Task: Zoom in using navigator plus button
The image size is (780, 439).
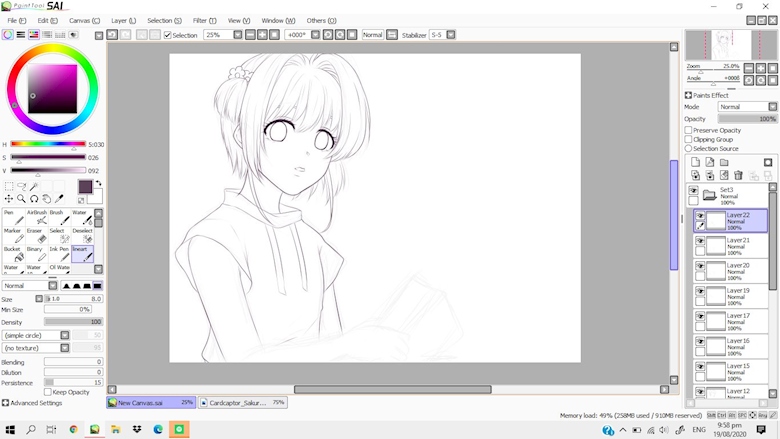Action: tap(761, 68)
